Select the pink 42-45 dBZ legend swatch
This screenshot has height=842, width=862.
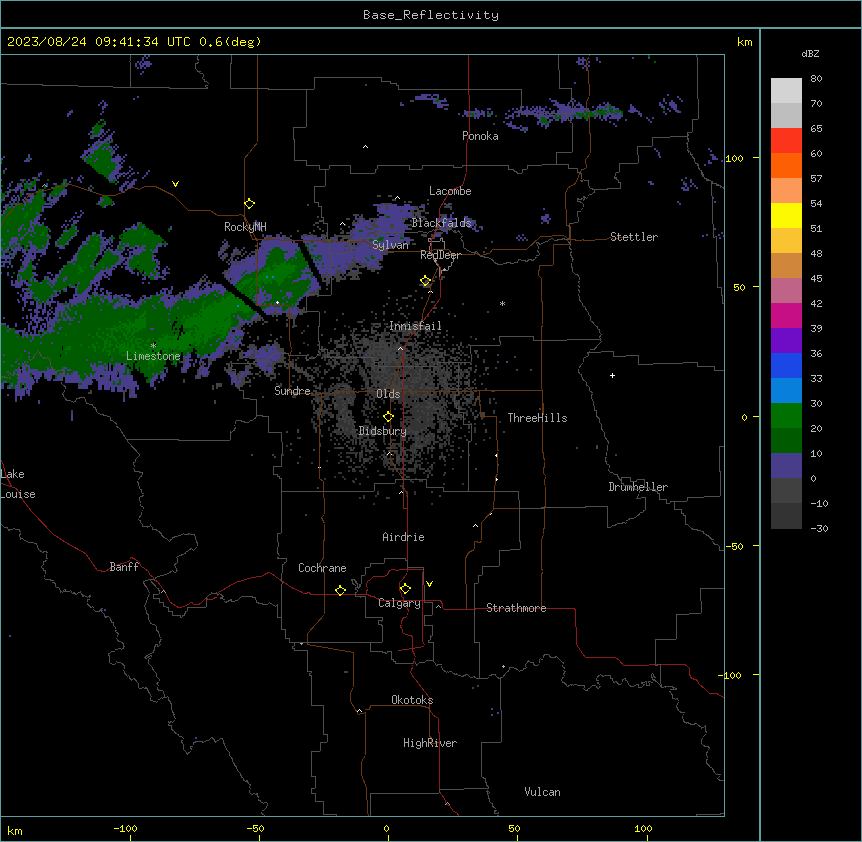click(786, 291)
